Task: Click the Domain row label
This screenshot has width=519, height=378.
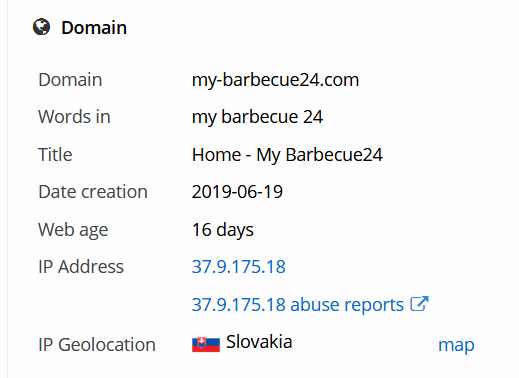Action: coord(70,80)
